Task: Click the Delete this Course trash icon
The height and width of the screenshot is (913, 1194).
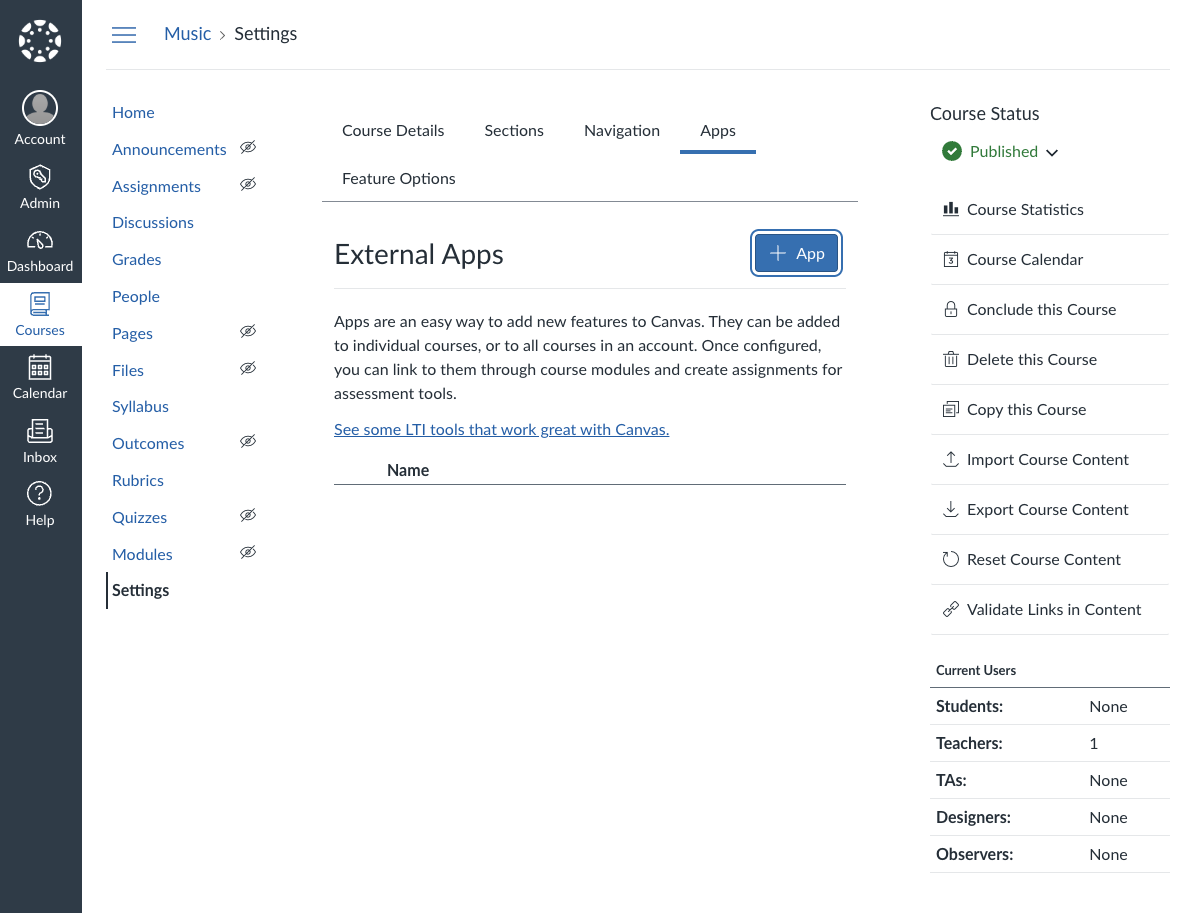Action: 950,359
